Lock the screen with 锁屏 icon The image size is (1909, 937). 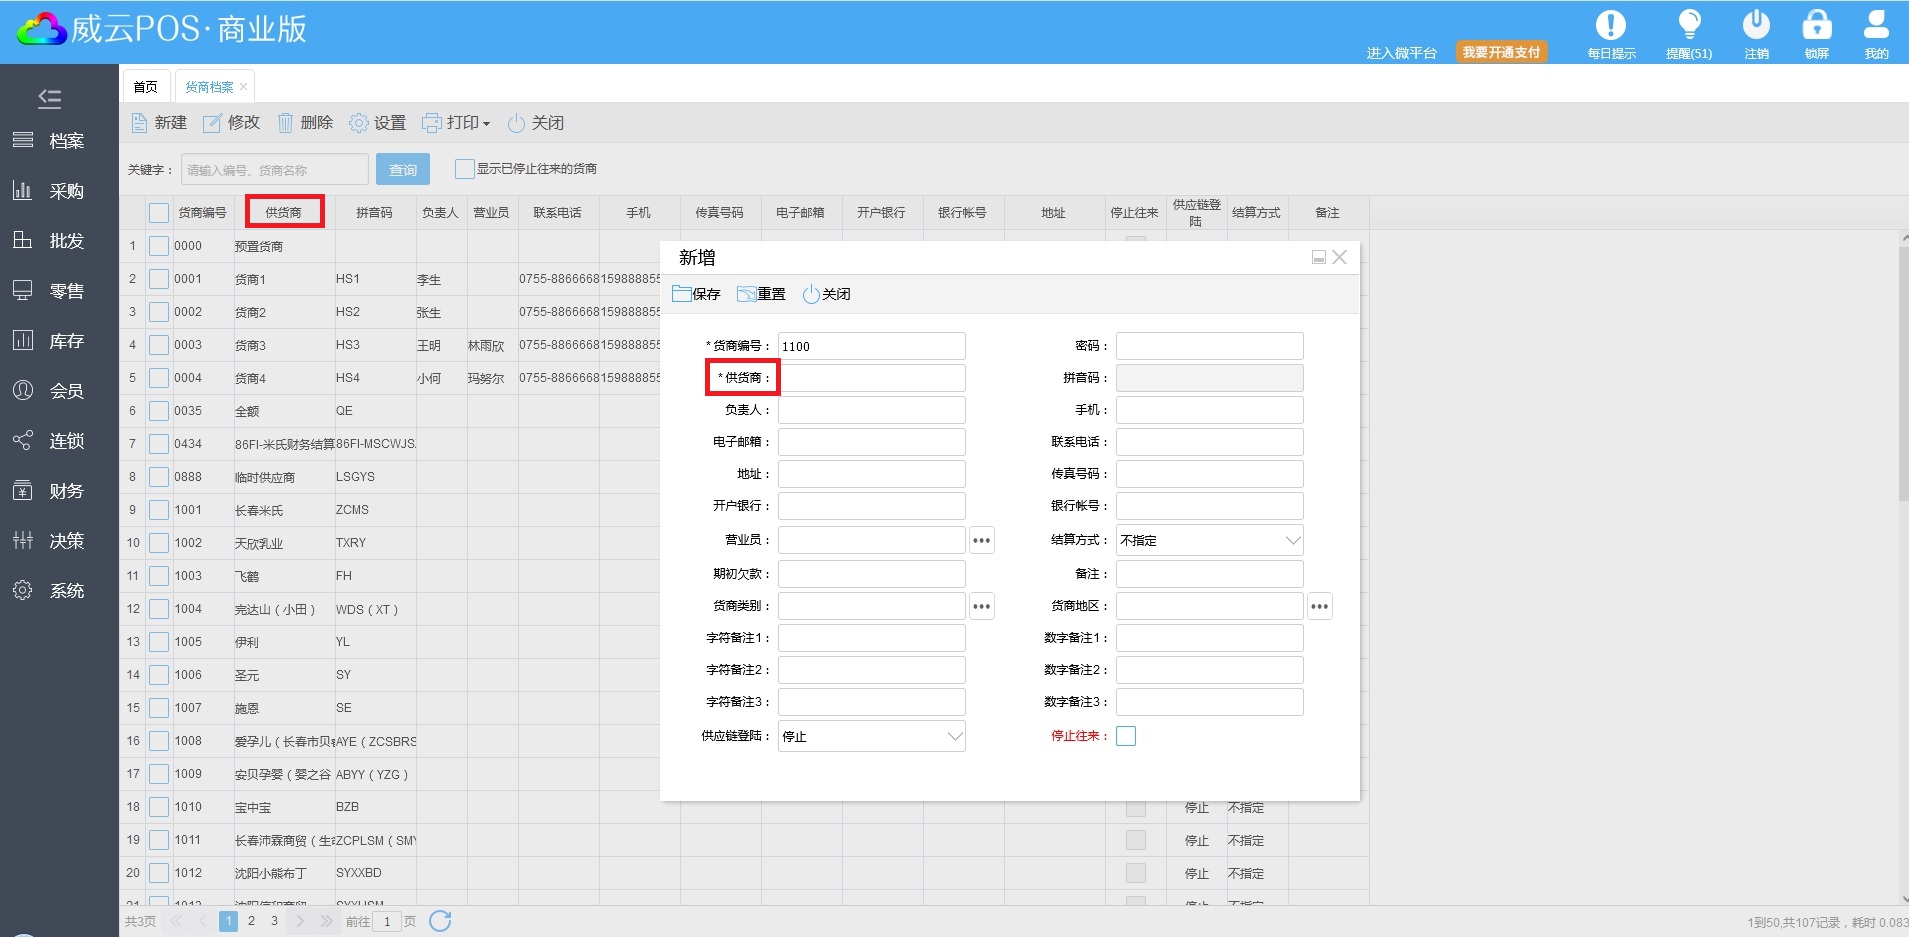[x=1816, y=25]
